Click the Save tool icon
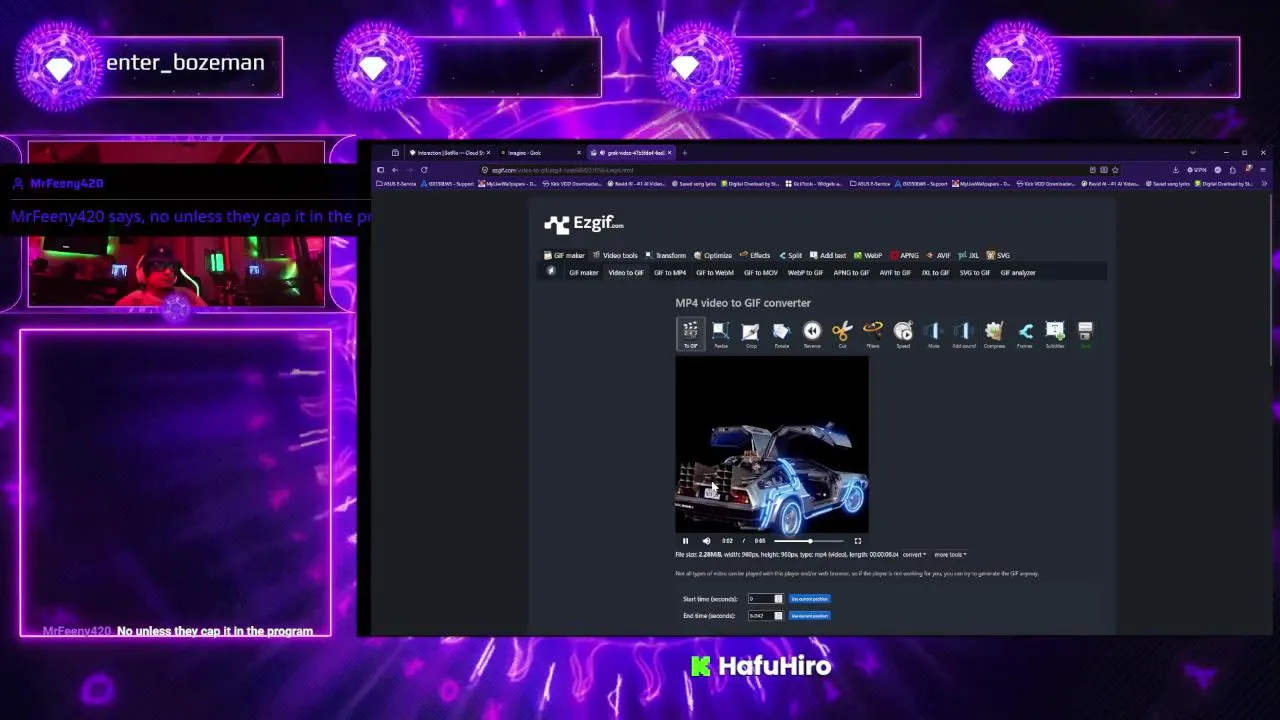The height and width of the screenshot is (720, 1280). (x=1085, y=334)
